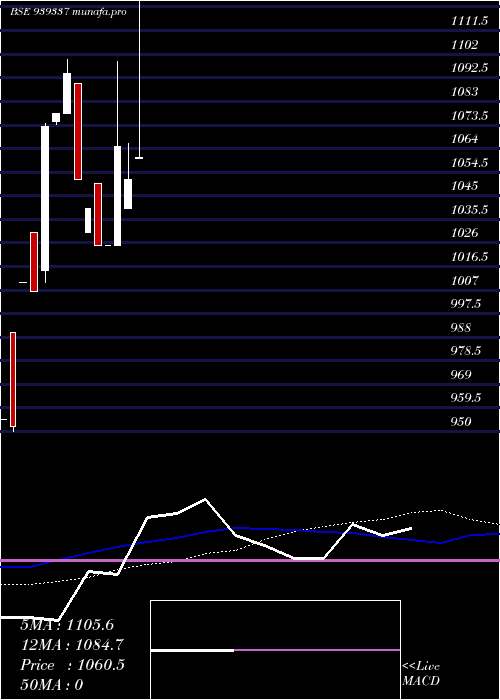Click the Price : 1060.5 value
This screenshot has height=700, width=500.
click(x=72, y=665)
